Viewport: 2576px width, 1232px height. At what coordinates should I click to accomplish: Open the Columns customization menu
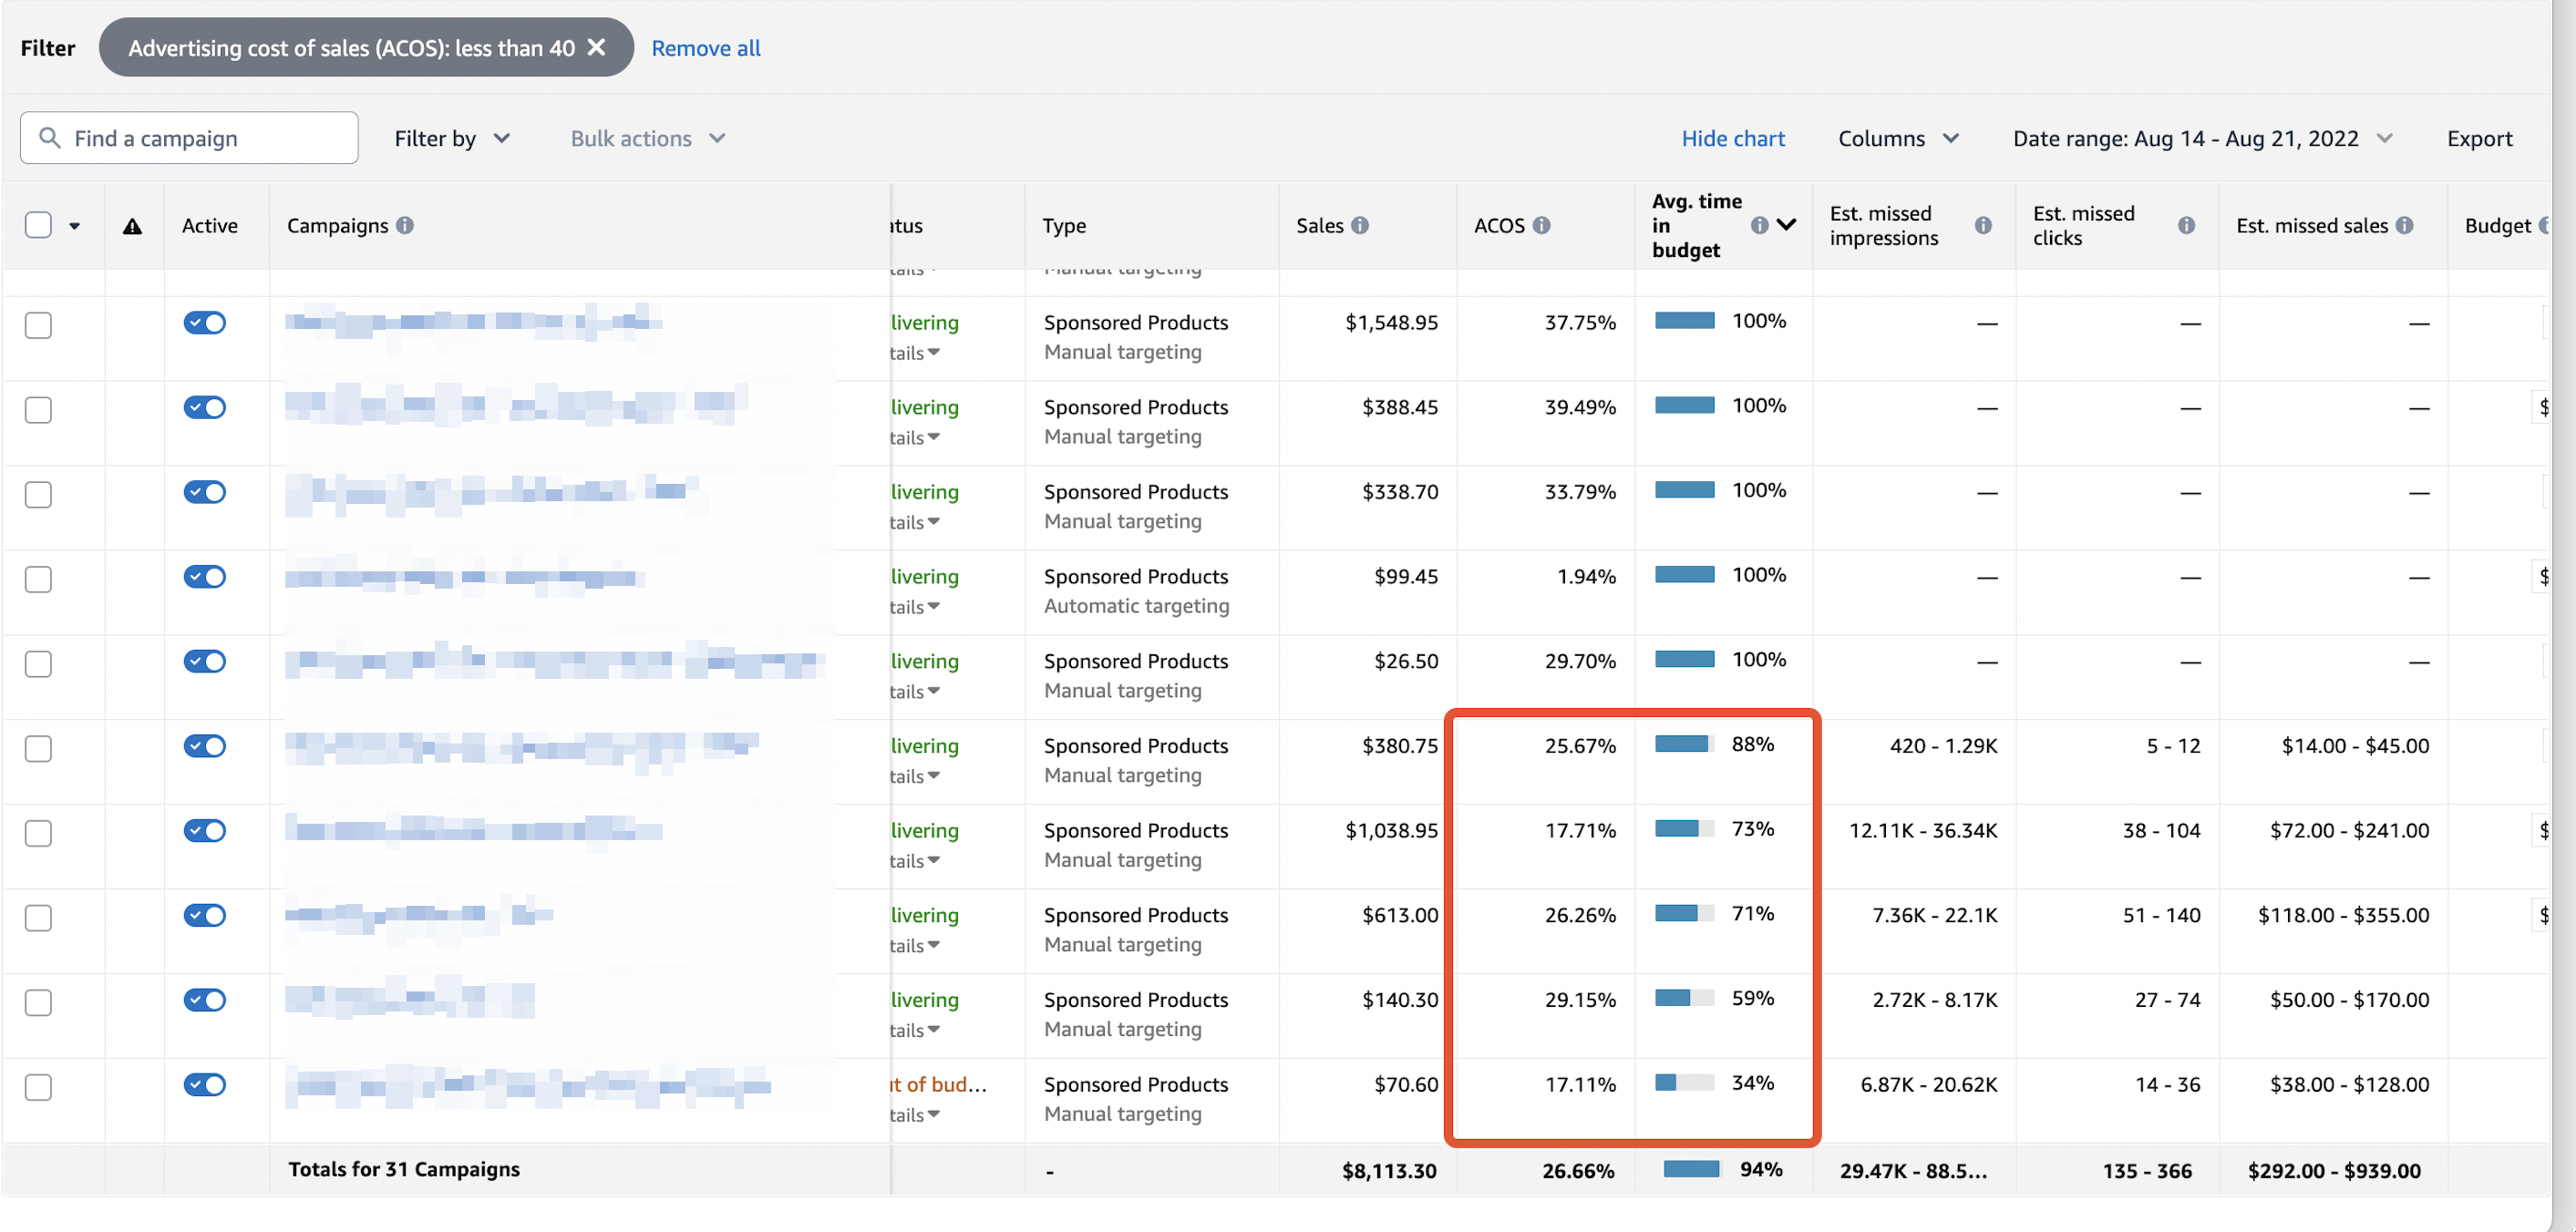(1898, 138)
